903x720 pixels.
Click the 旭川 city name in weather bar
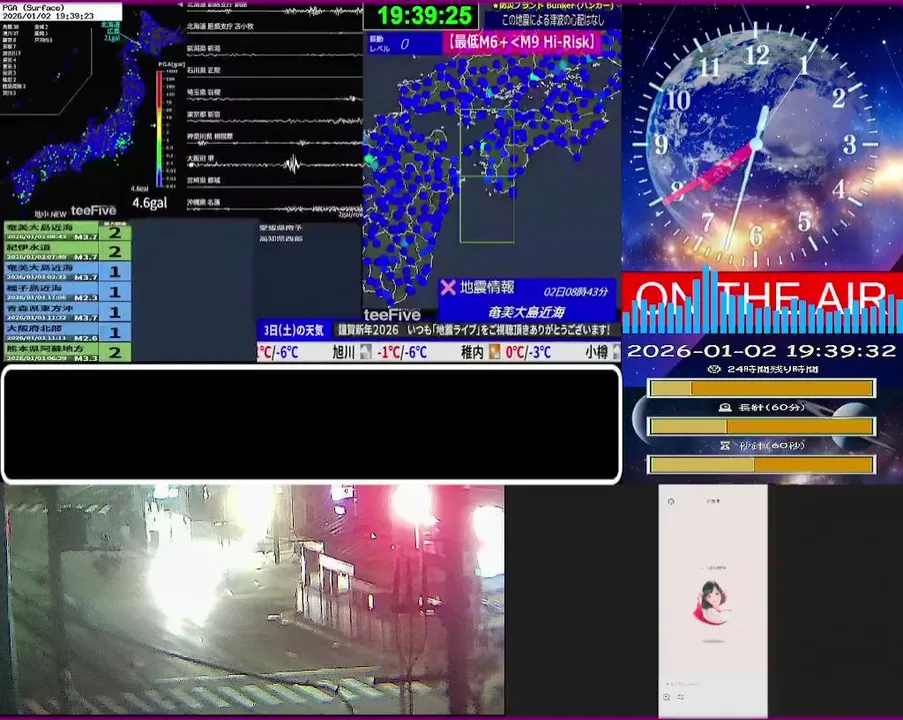click(x=343, y=352)
